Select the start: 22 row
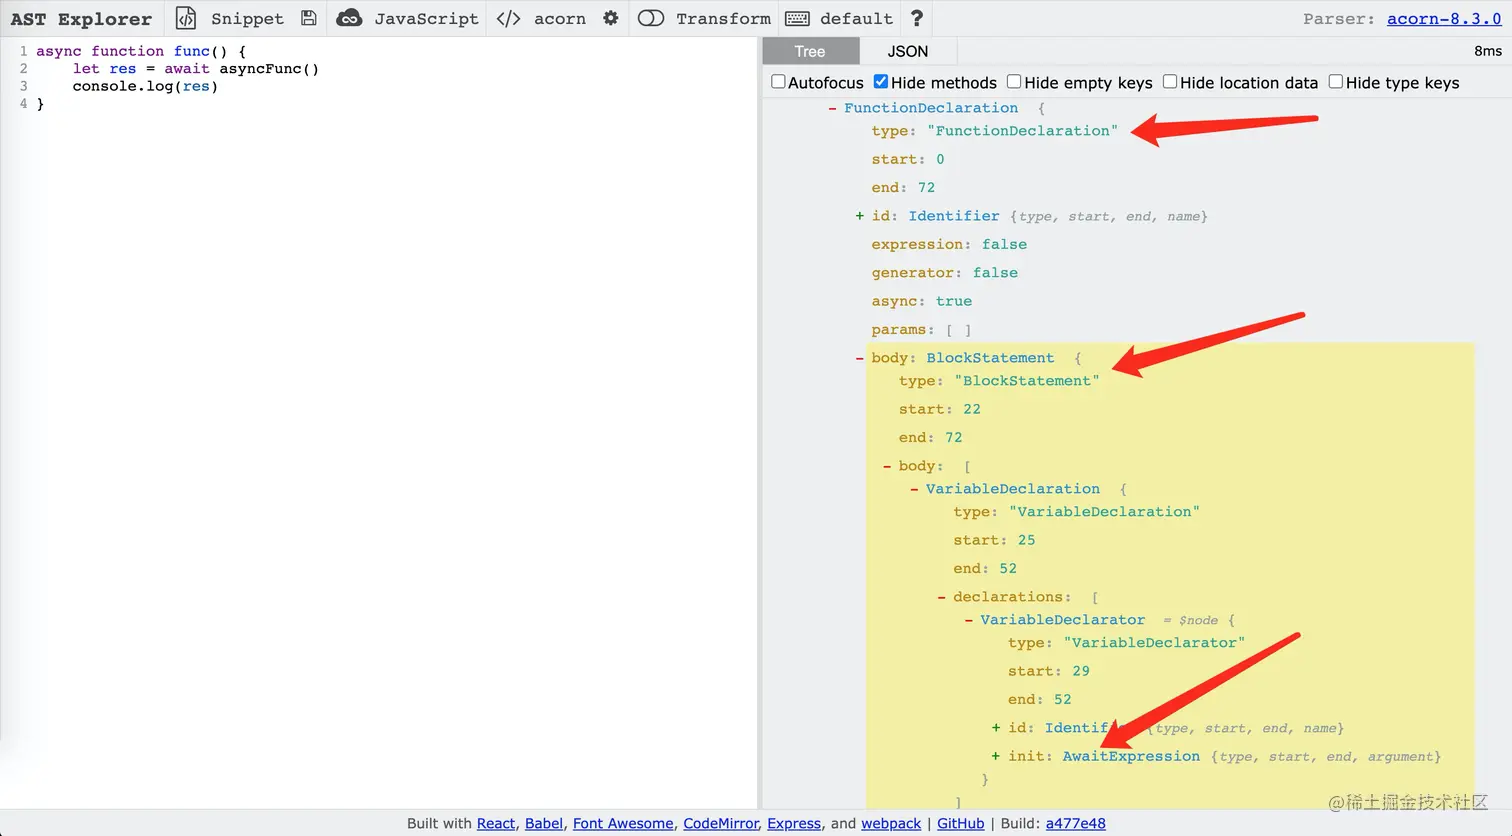This screenshot has width=1512, height=836. click(x=940, y=409)
